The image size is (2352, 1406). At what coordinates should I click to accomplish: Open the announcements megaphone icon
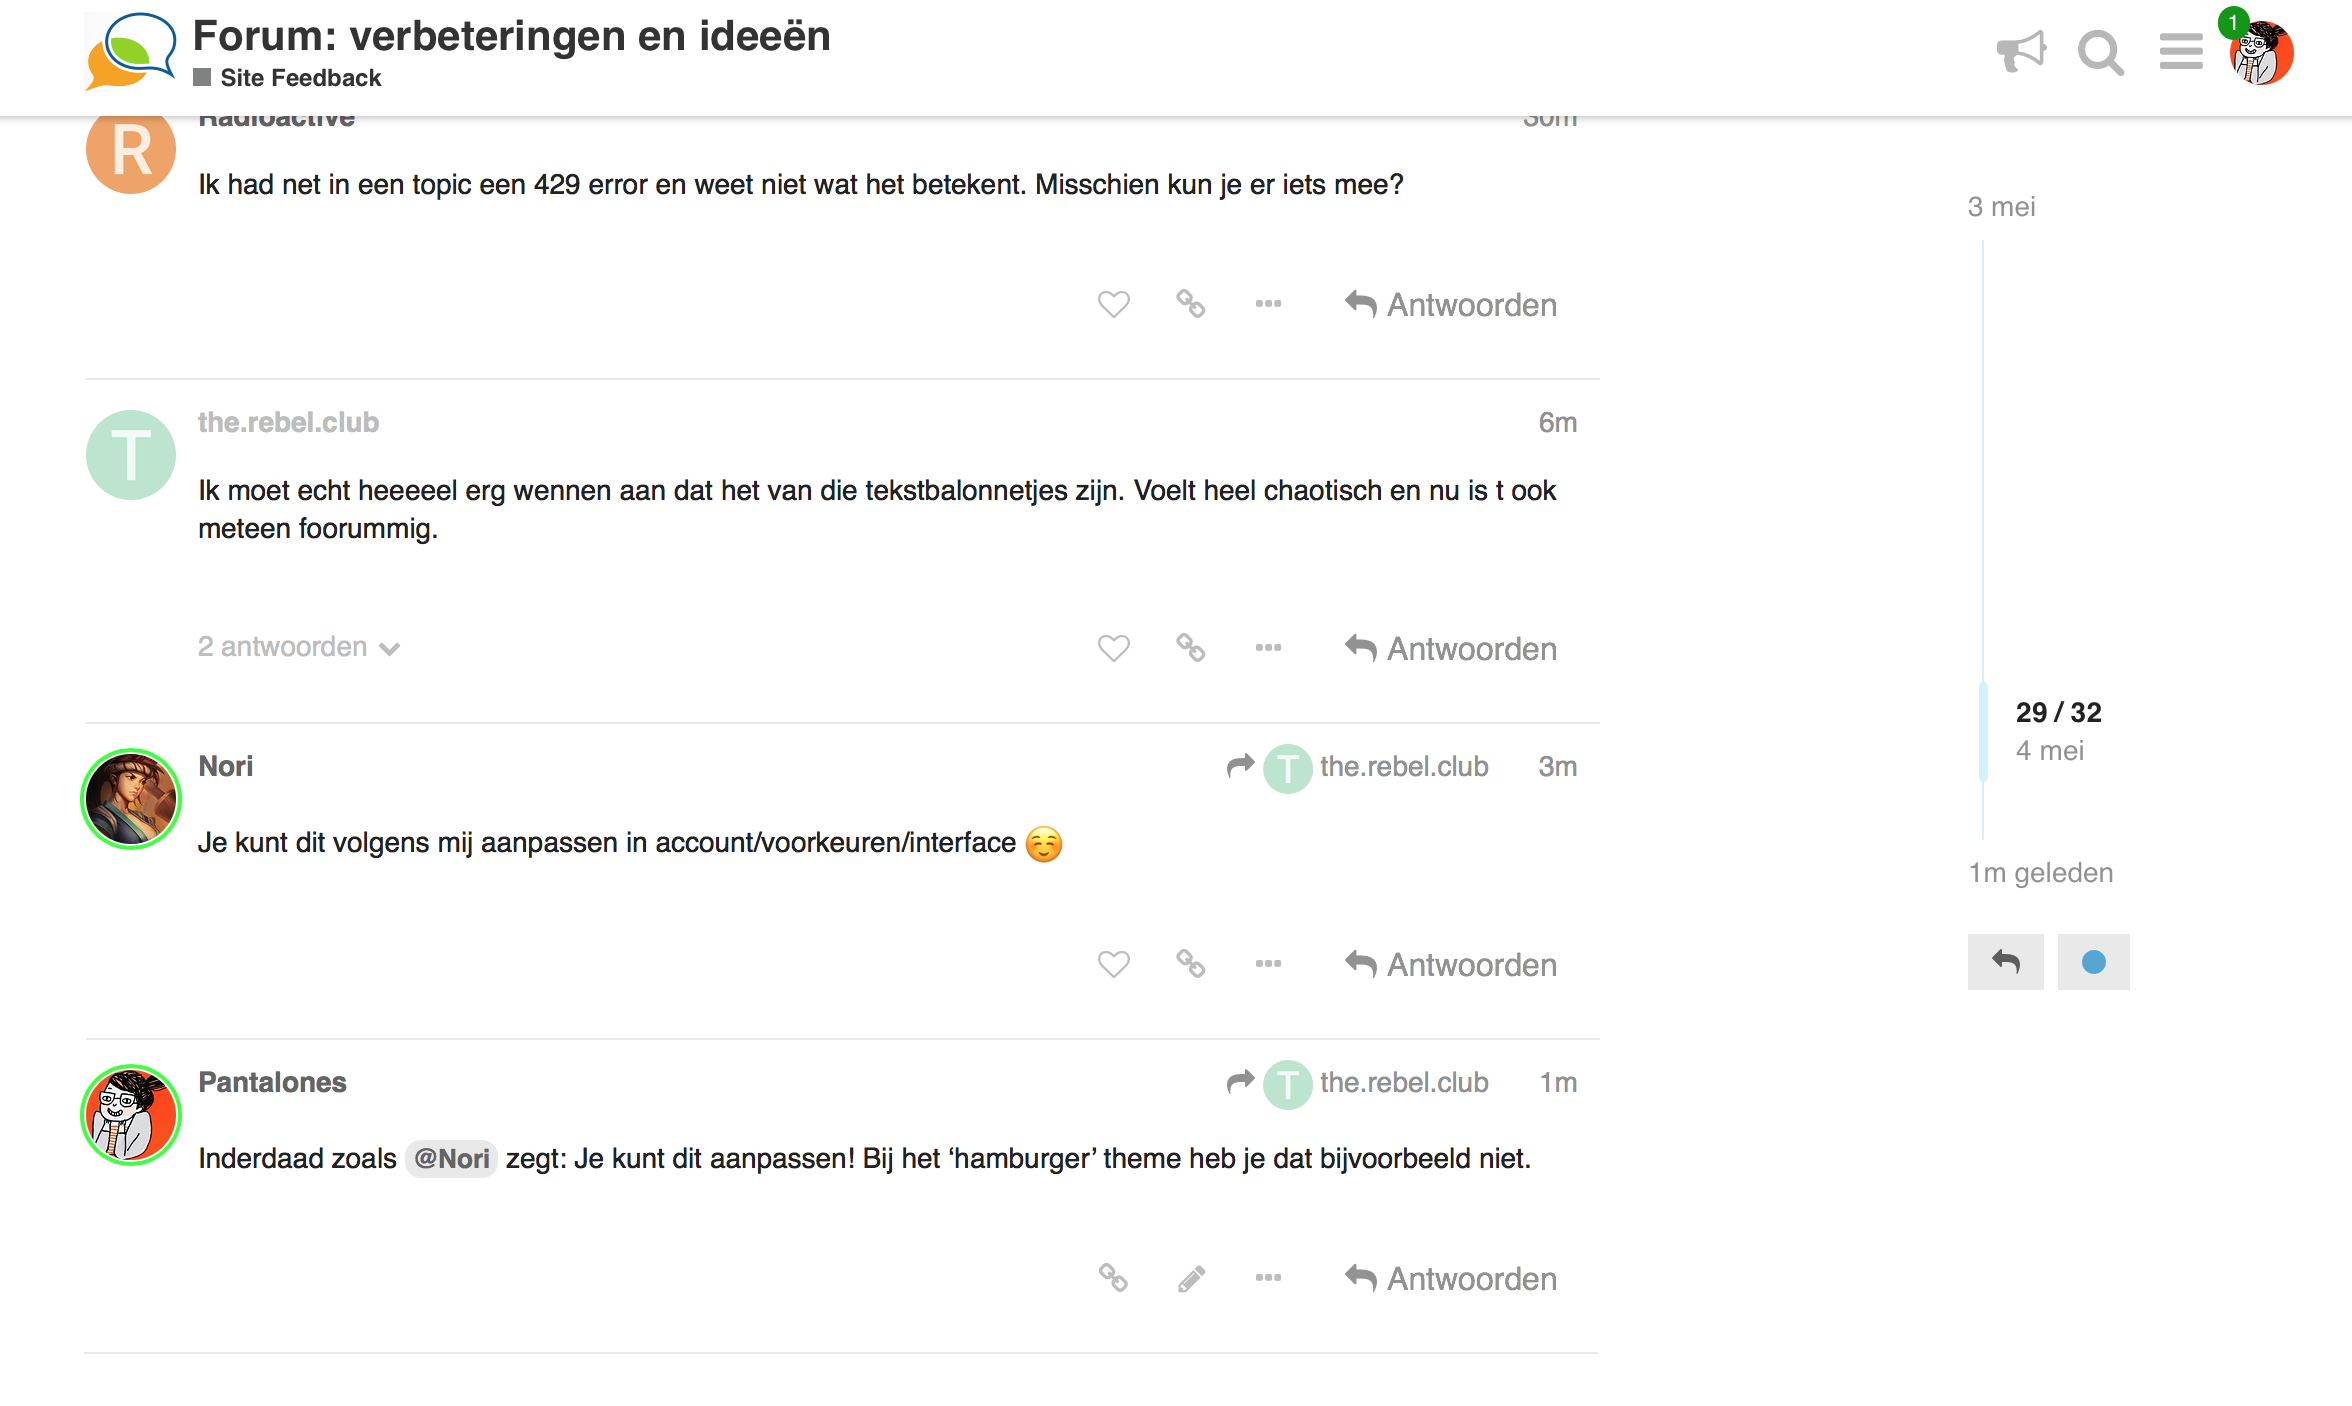2021,51
